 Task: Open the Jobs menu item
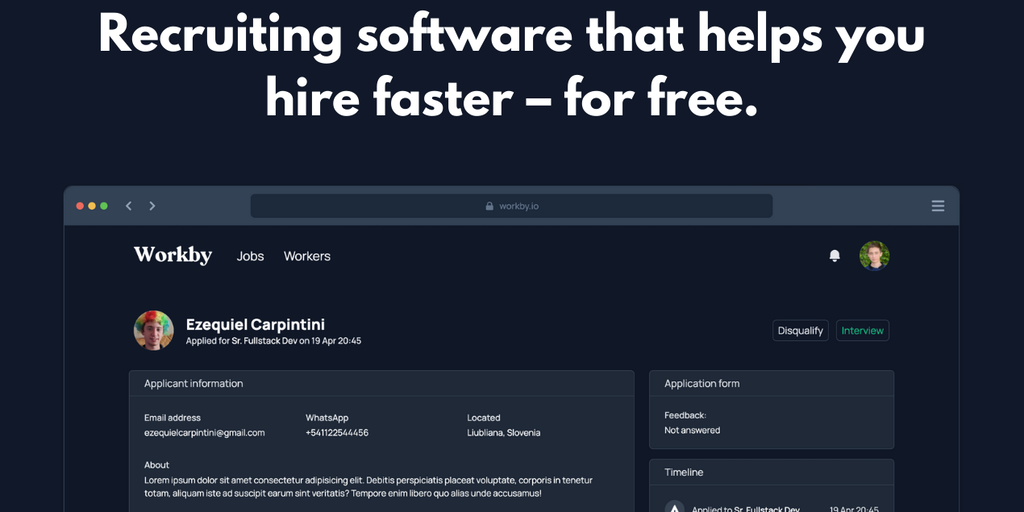250,256
